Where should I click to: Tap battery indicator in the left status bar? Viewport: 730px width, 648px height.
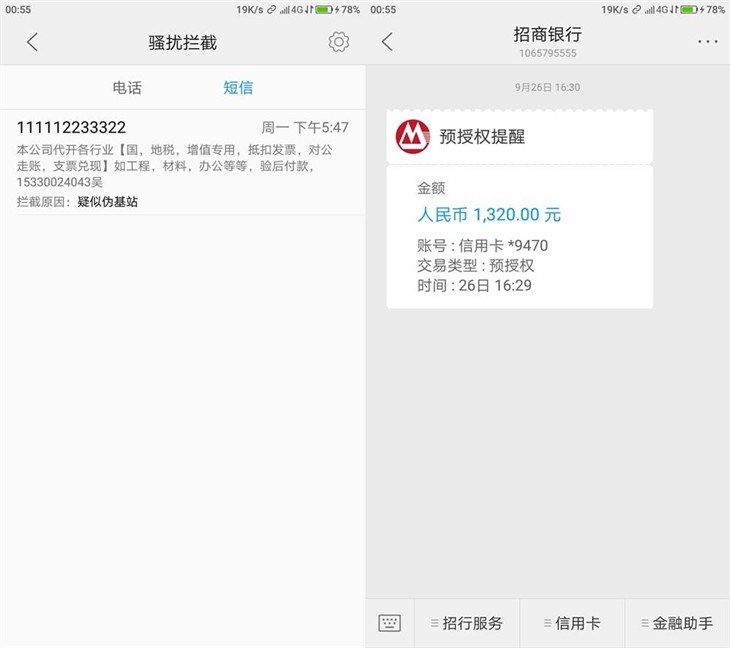(324, 9)
